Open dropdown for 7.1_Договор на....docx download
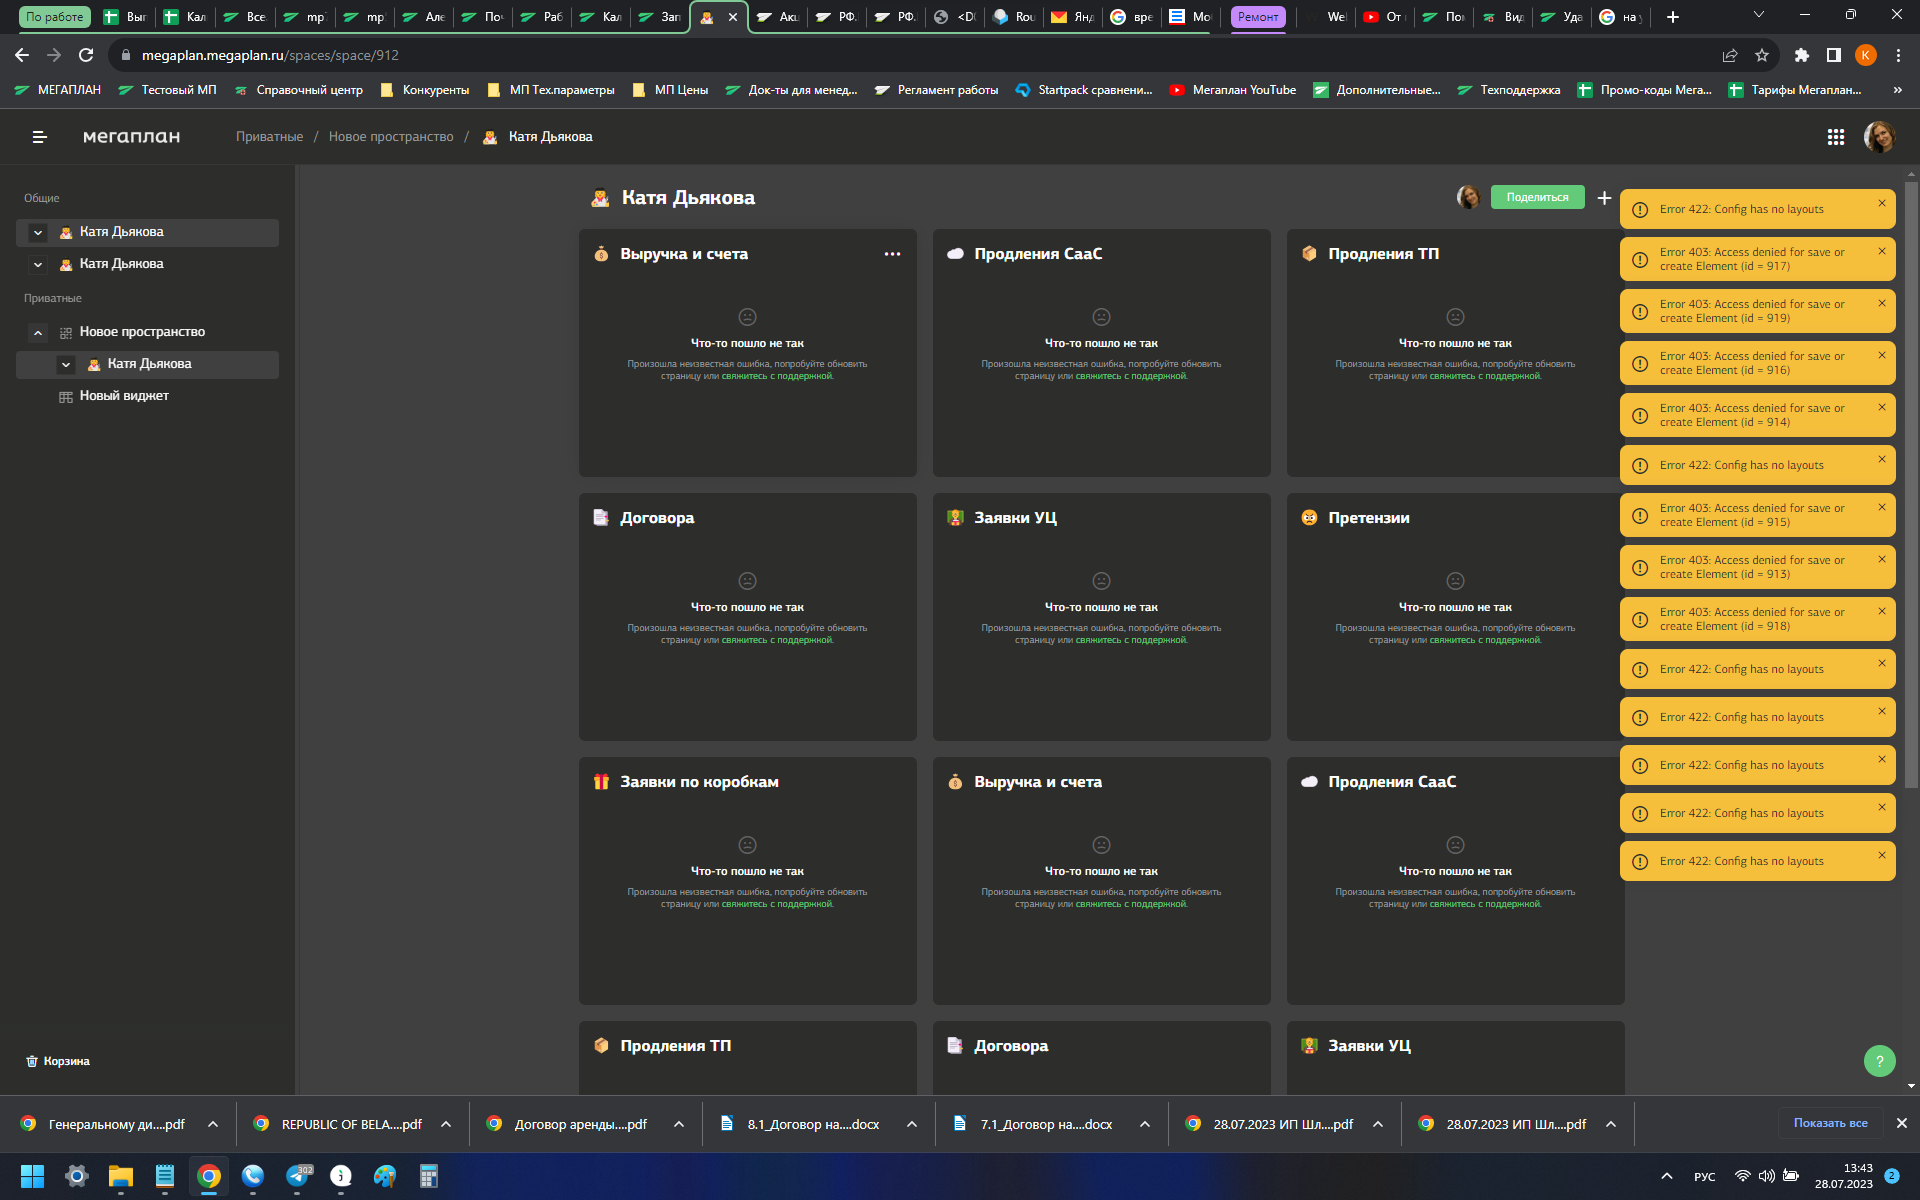This screenshot has height=1200, width=1920. coord(1145,1124)
